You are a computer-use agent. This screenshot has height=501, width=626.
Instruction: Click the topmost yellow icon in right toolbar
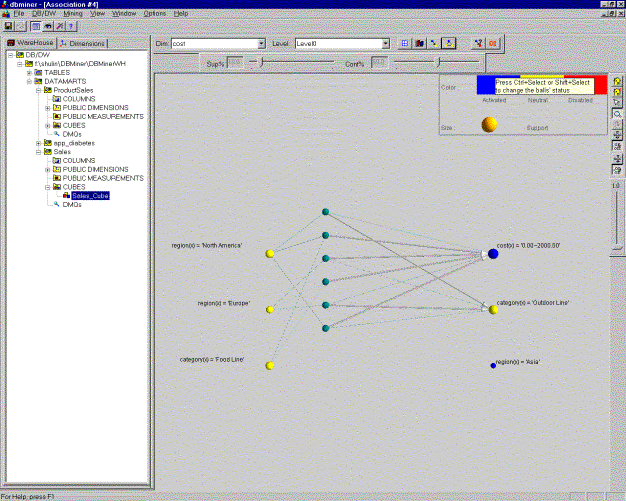(x=618, y=80)
